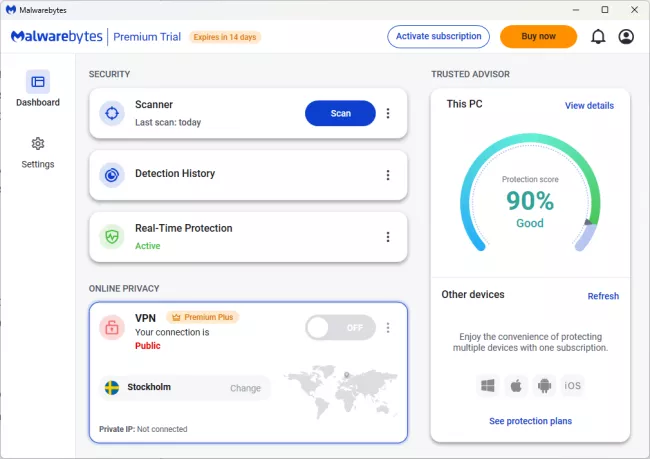
Task: Click the Android platform icon
Action: (x=544, y=386)
